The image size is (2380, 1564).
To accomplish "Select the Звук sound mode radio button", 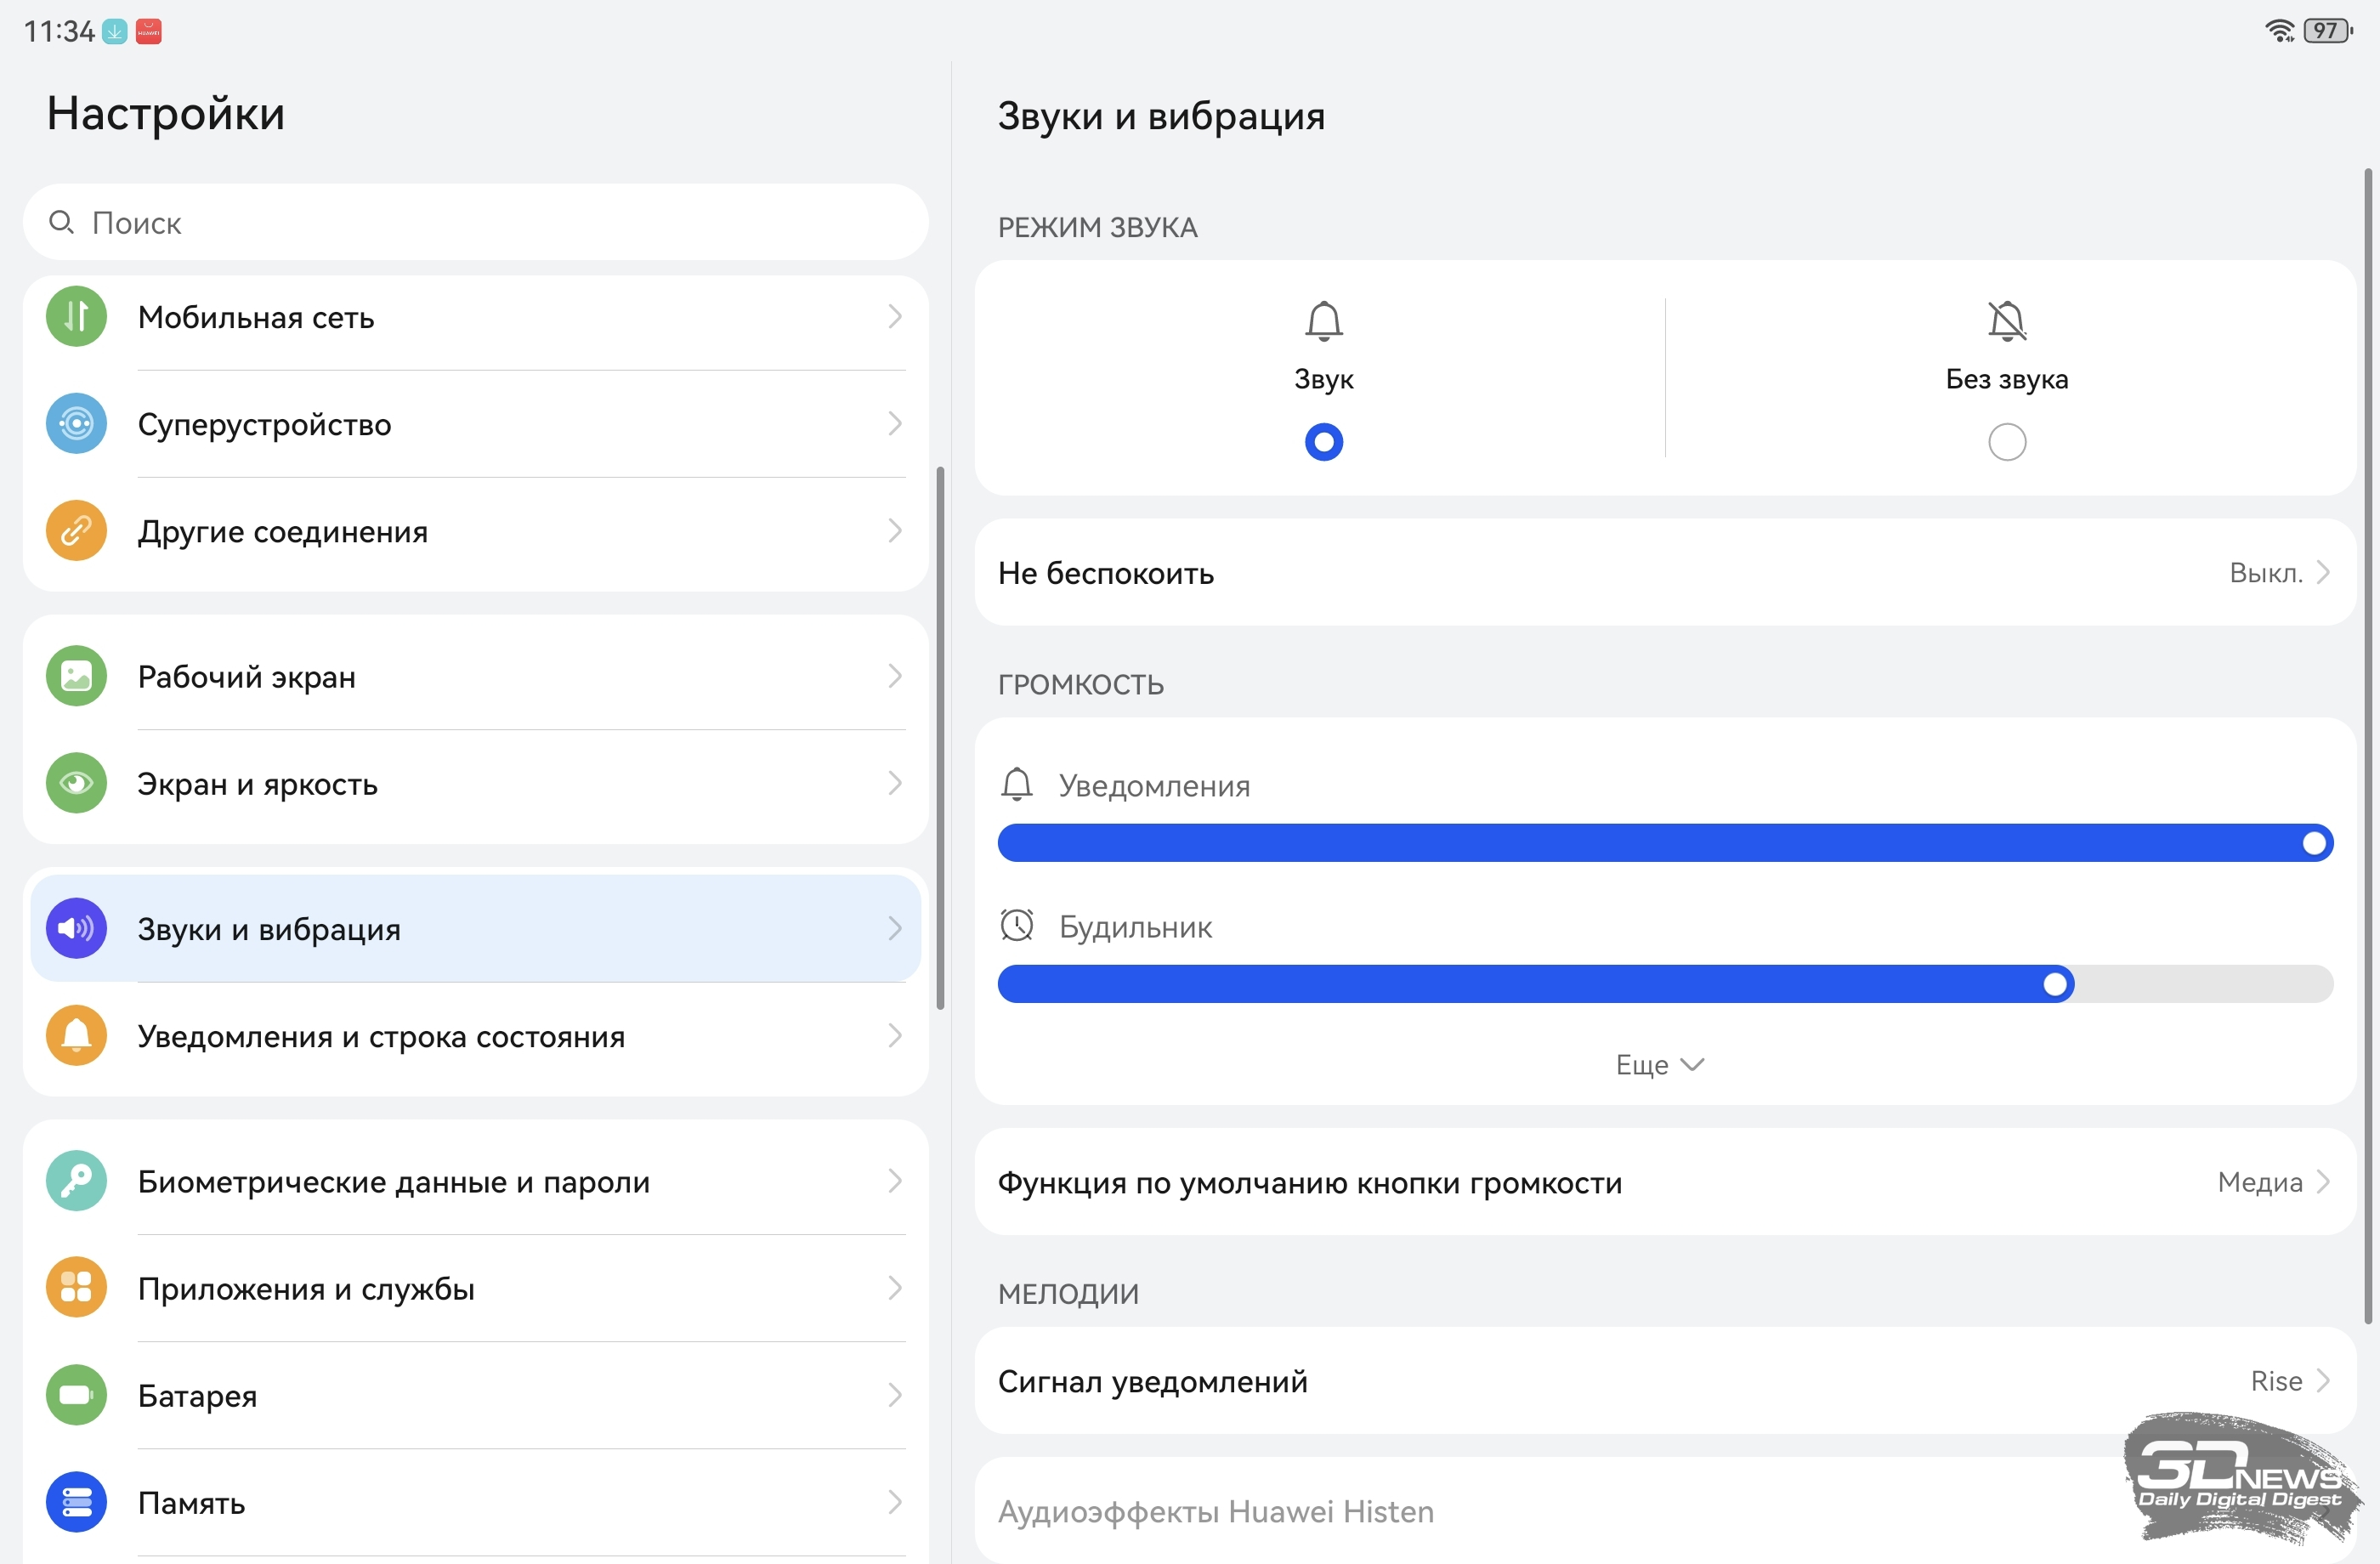I will (x=1323, y=442).
